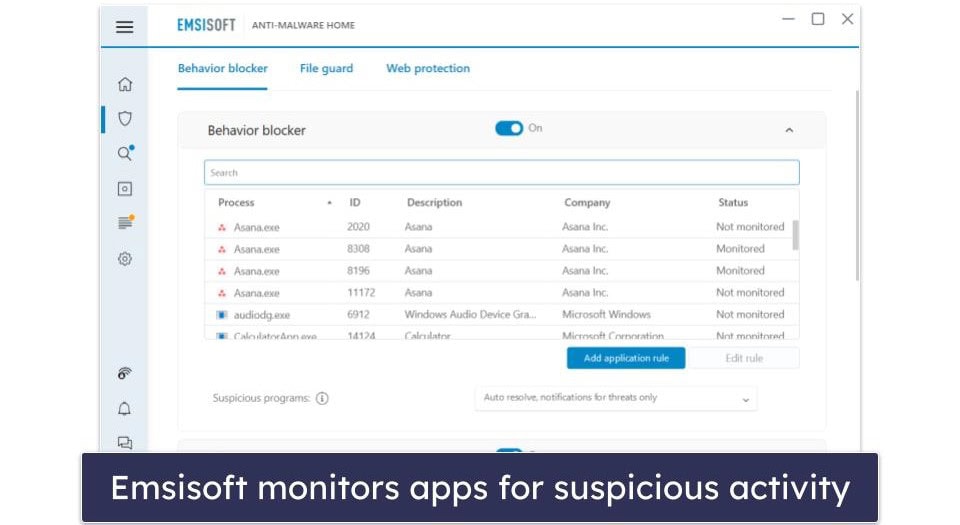Minimize the Emsisoft window
The width and height of the screenshot is (960, 525).
(789, 19)
